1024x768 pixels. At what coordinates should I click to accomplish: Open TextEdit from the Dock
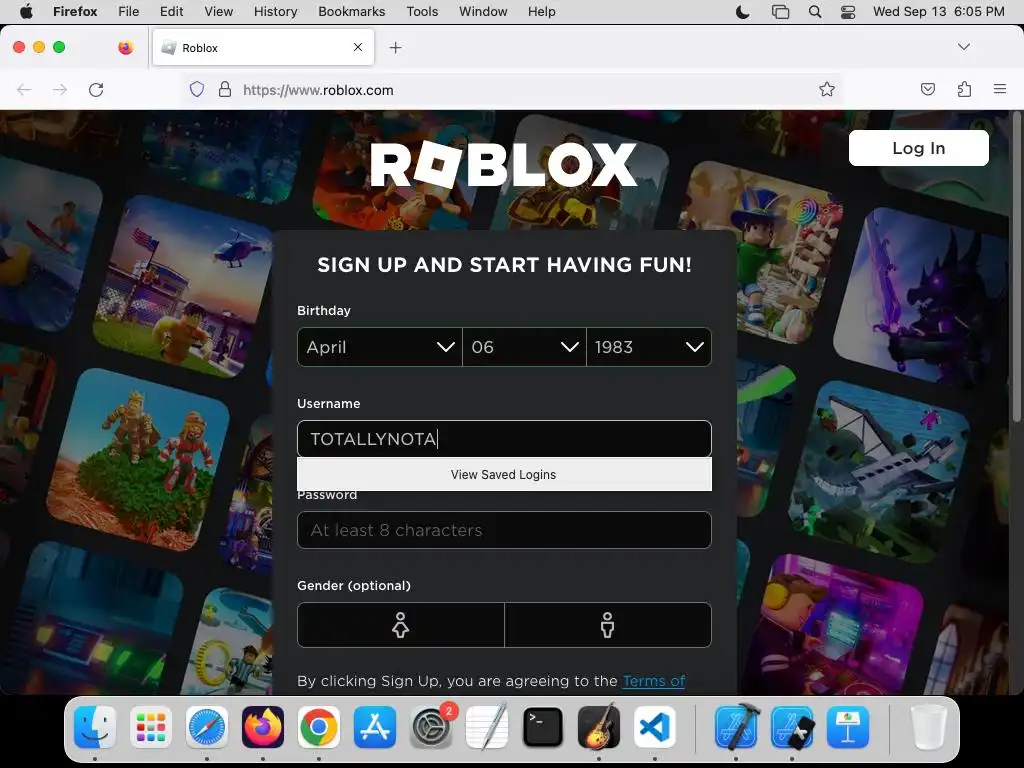coord(487,727)
